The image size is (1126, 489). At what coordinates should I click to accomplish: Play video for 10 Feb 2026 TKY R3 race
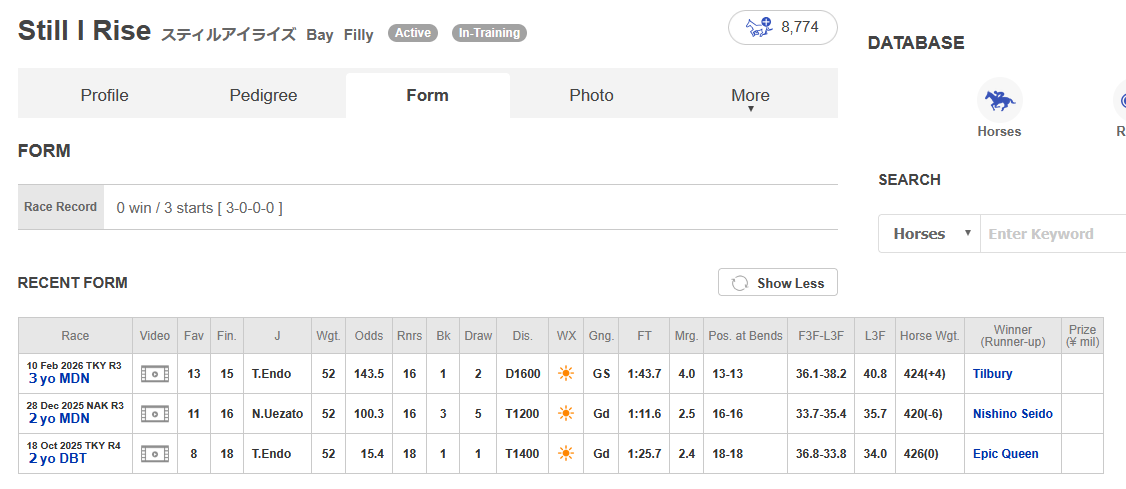point(155,373)
